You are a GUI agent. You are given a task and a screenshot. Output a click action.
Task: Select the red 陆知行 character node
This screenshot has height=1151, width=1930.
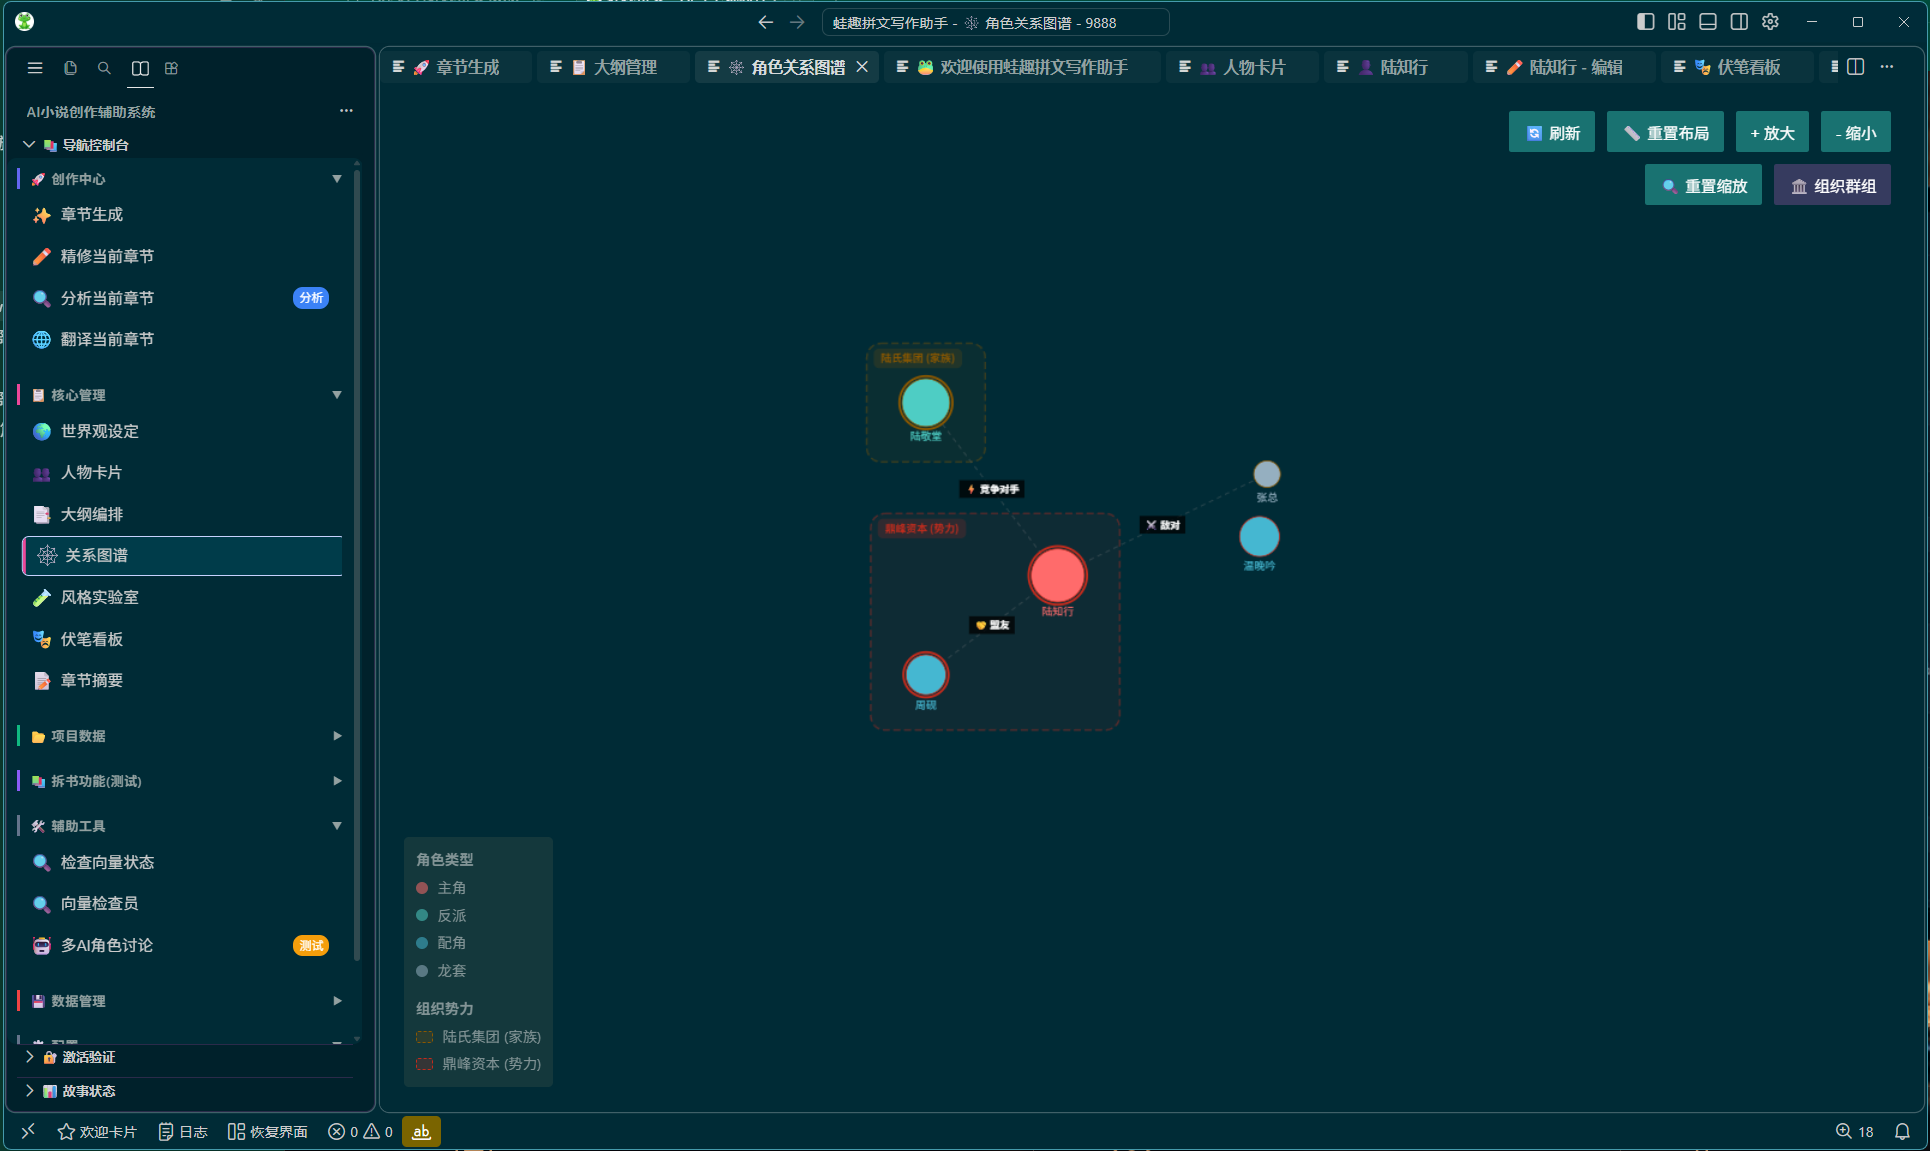pos(1057,575)
